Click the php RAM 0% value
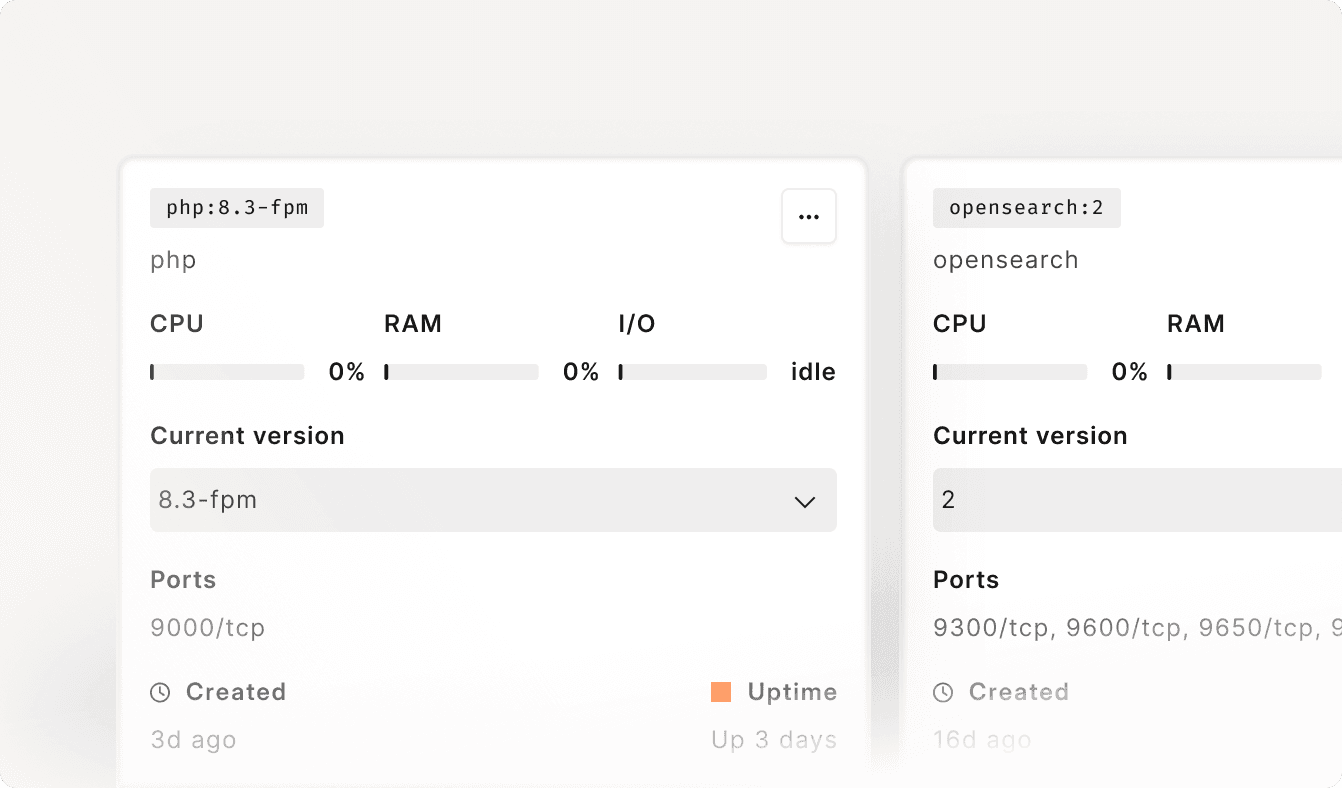The image size is (1342, 788). pyautogui.click(x=581, y=372)
